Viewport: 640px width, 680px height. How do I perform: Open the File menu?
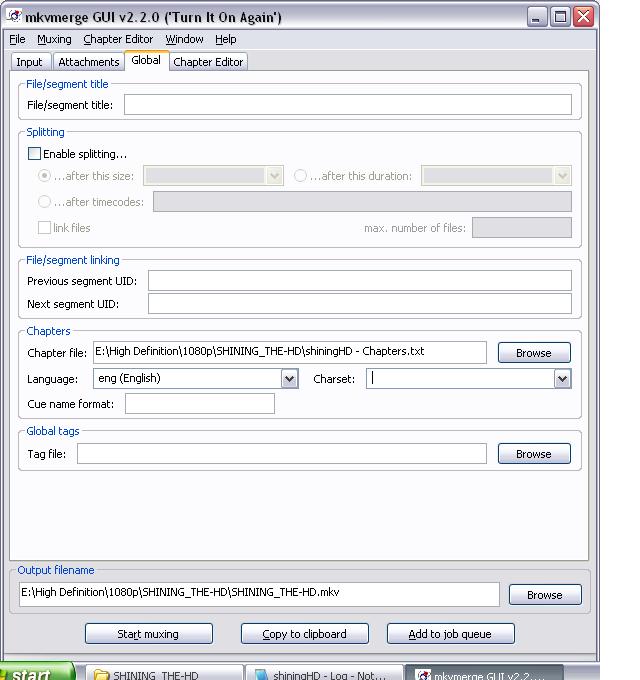pyautogui.click(x=17, y=39)
